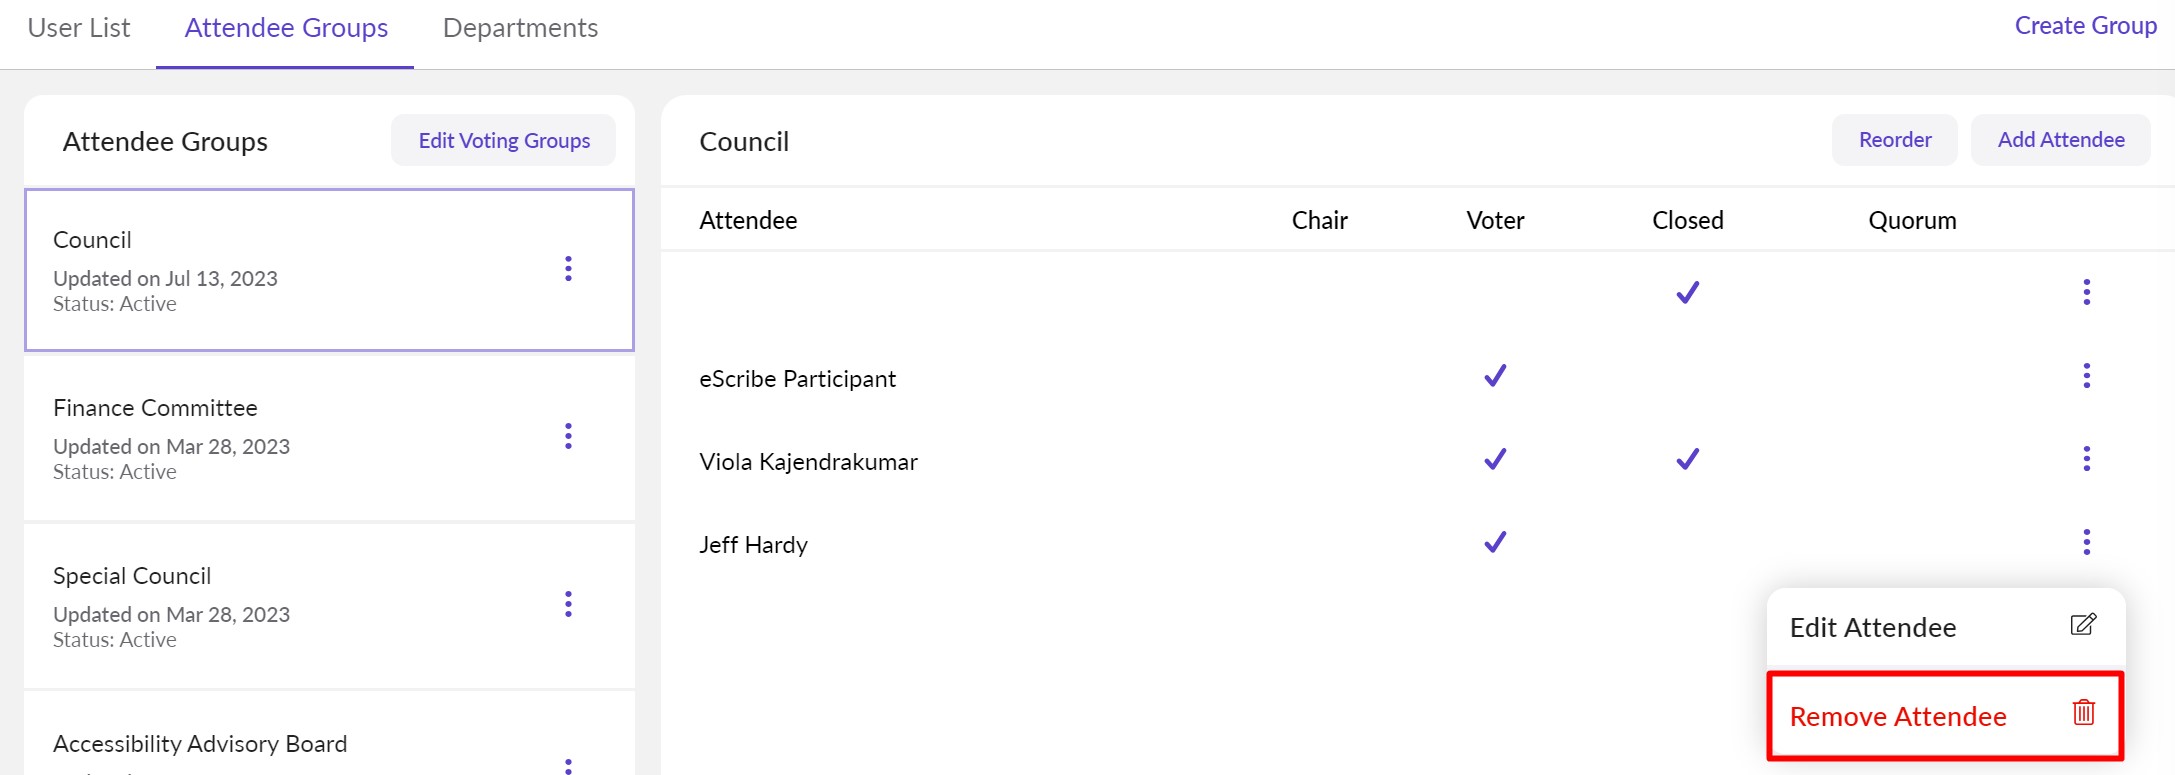Toggle Voter checkmark for Jeff Hardy
The width and height of the screenshot is (2175, 775).
coord(1495,542)
